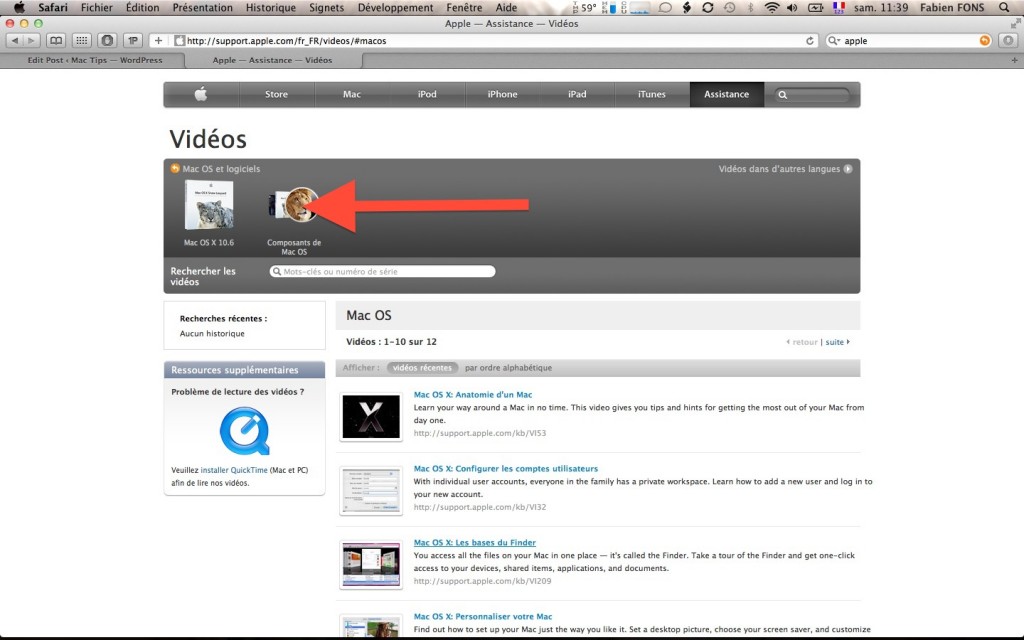Select the Apple — Assistance — Vidéos tab
Viewport: 1024px width, 640px height.
click(272, 60)
